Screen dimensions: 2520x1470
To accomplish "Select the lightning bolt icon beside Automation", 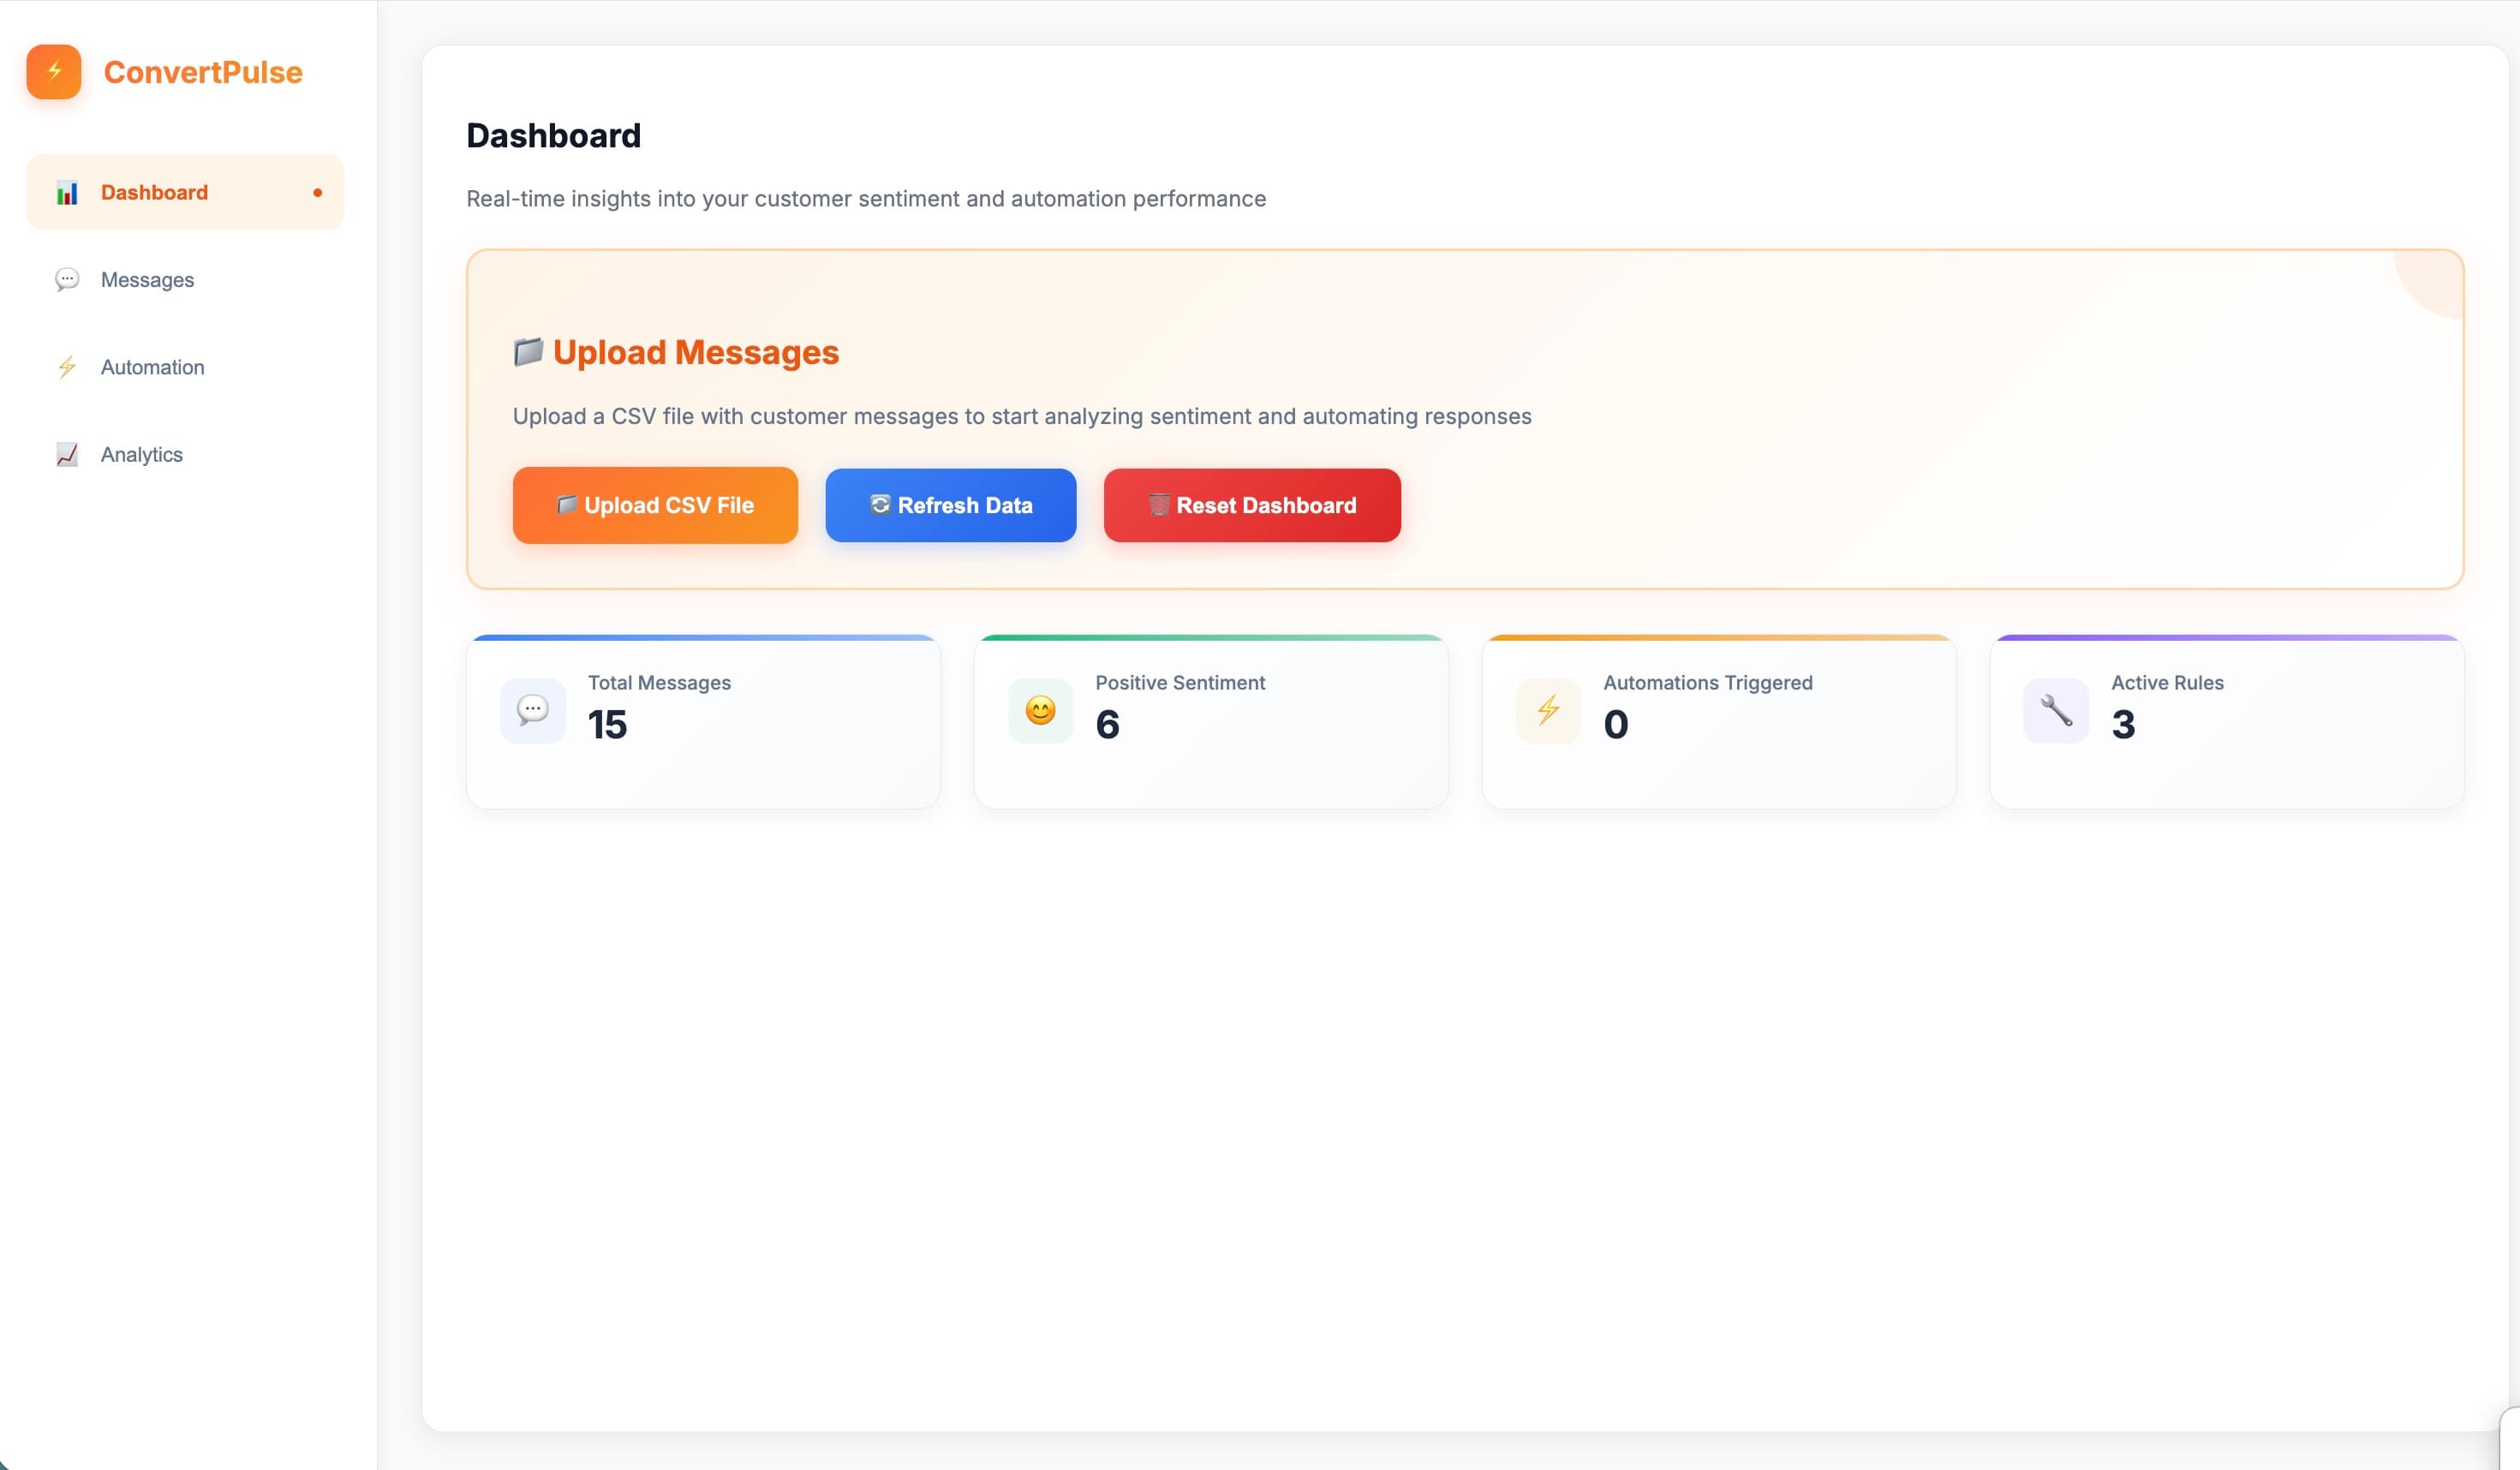I will 67,367.
